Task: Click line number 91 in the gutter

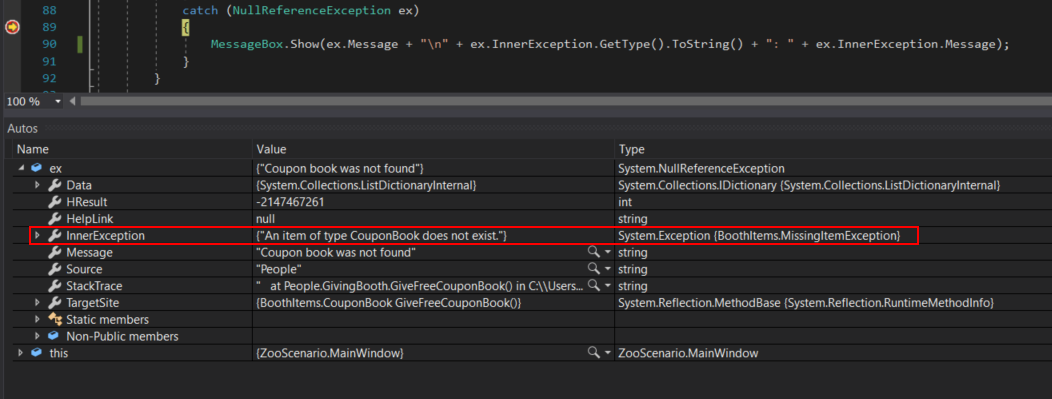Action: pos(50,61)
